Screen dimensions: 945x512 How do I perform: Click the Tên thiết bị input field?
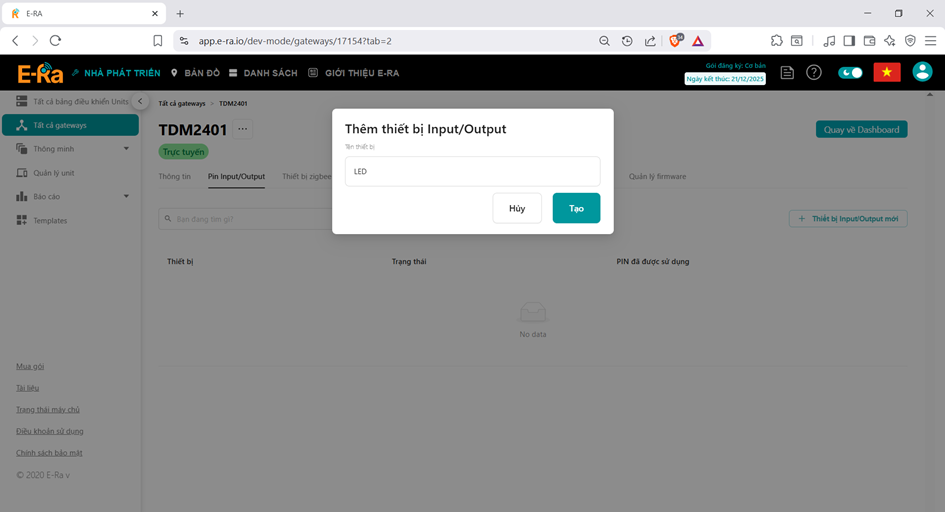(472, 171)
